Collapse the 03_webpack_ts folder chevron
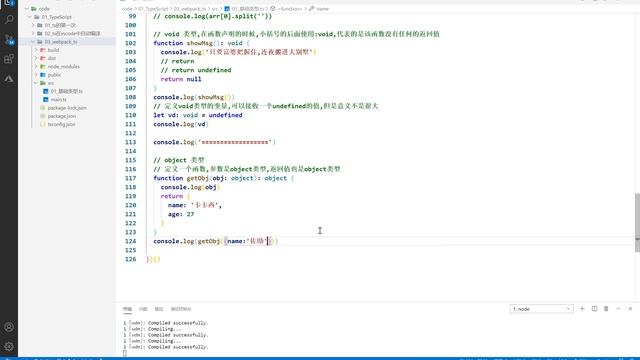The width and height of the screenshot is (640, 360). [x=33, y=42]
